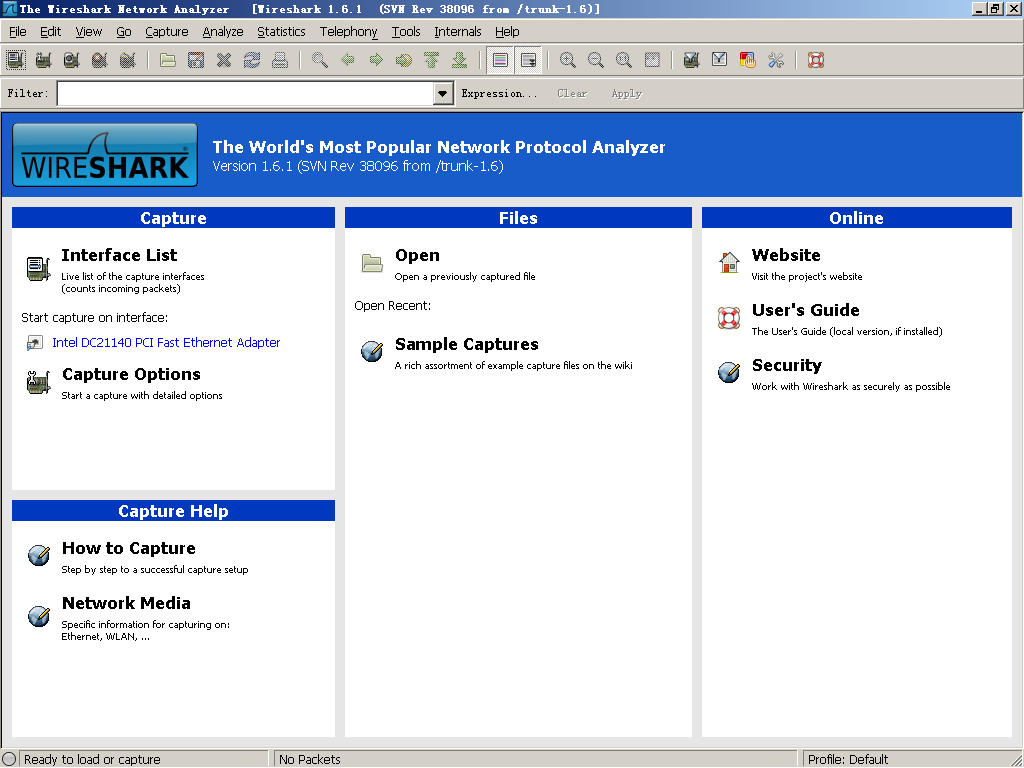1024x768 pixels.
Task: Click the lifebuoy help icon in toolbar
Action: pyautogui.click(x=815, y=60)
